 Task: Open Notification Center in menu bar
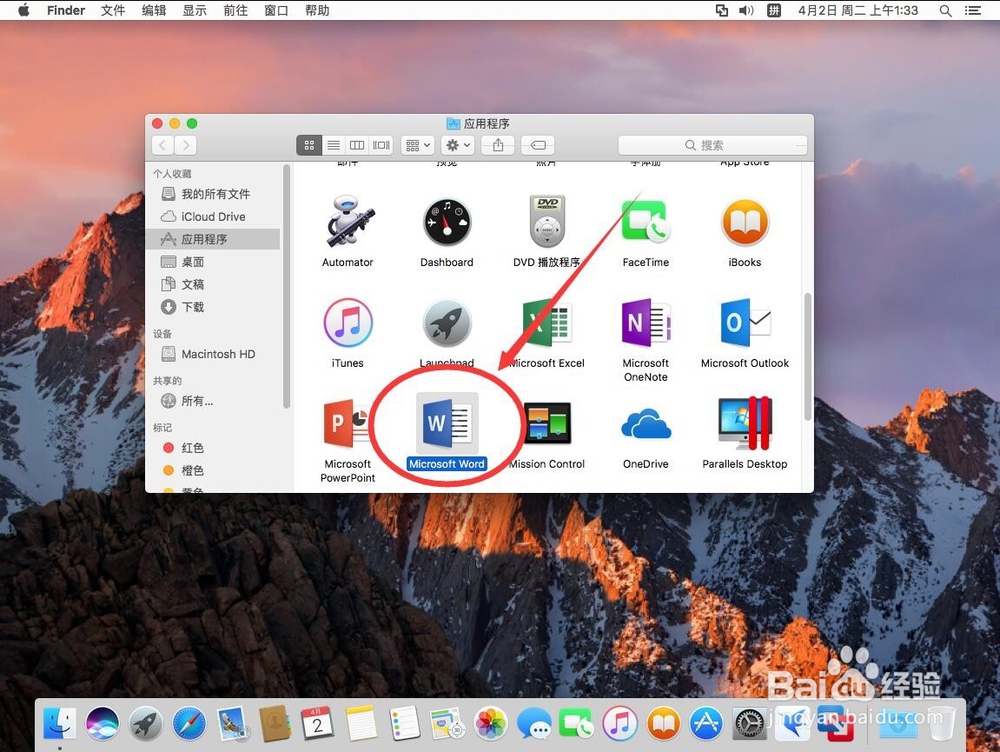973,10
